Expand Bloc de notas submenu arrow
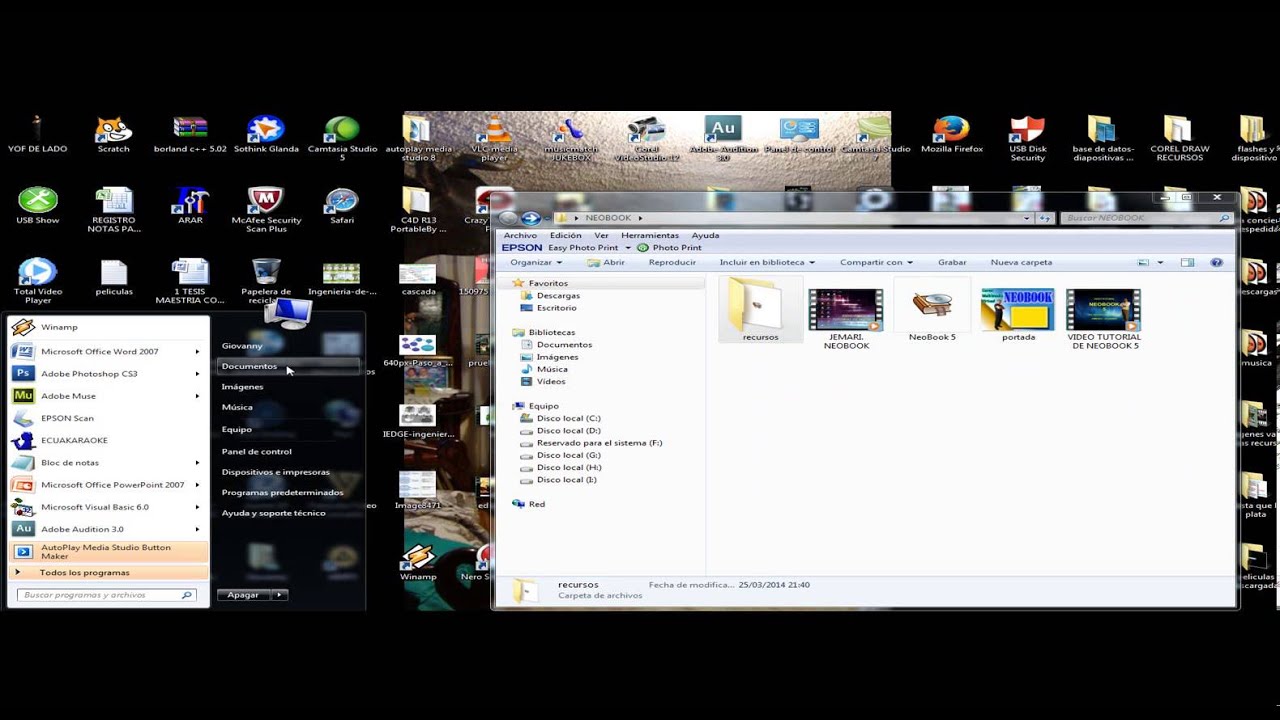The width and height of the screenshot is (1280, 720). pos(198,463)
